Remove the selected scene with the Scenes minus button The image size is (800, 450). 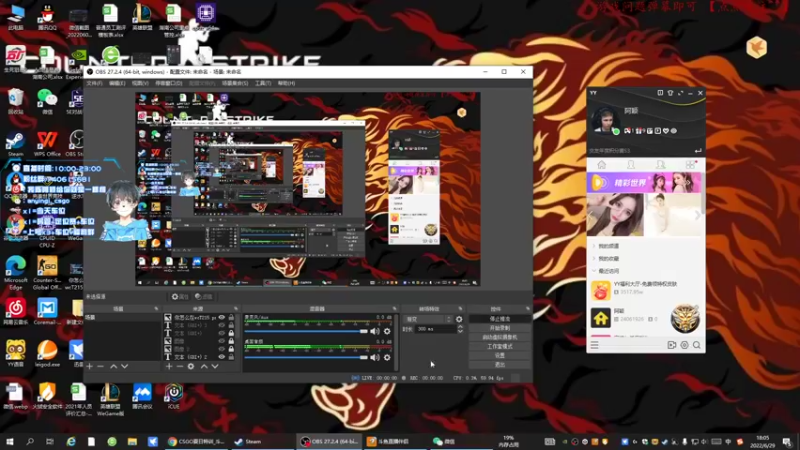click(101, 366)
